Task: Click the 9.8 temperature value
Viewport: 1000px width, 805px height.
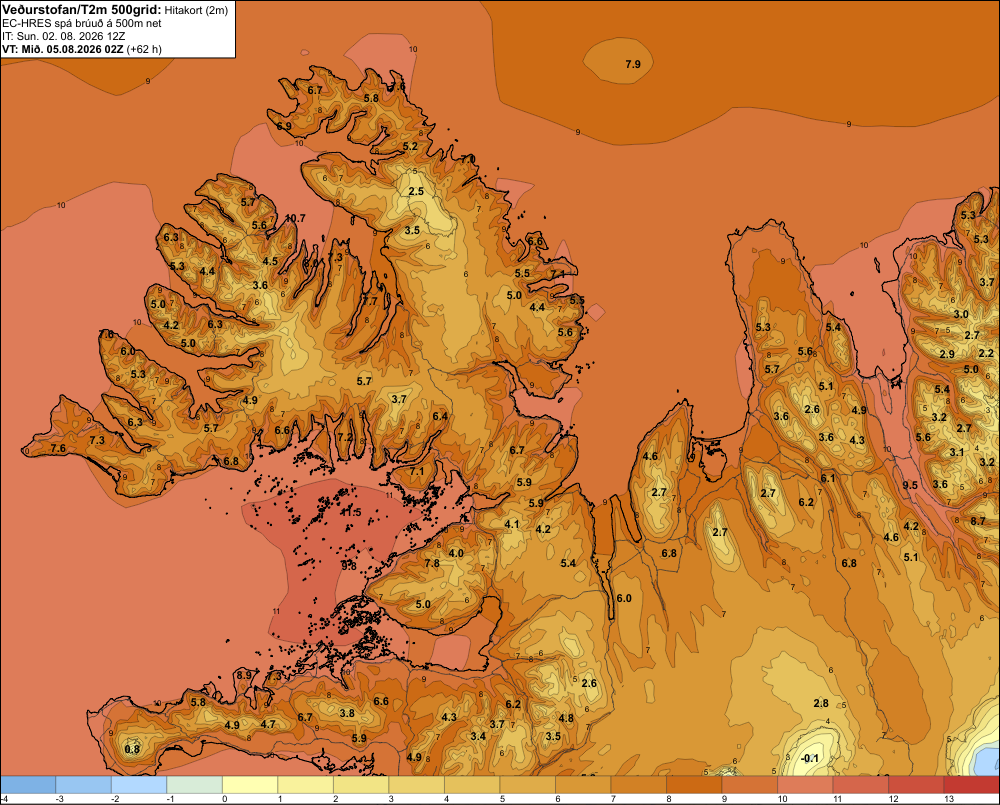Action: pyautogui.click(x=349, y=566)
